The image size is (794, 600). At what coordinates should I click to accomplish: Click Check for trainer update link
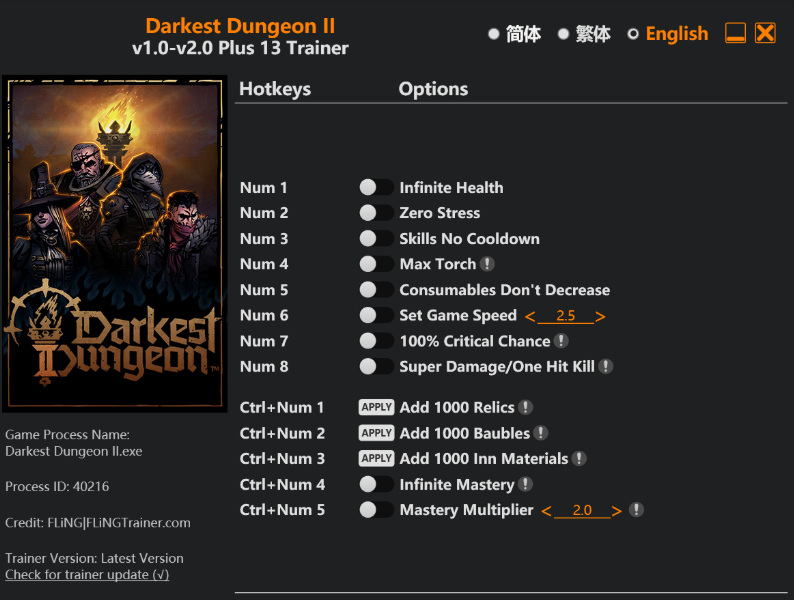click(87, 575)
